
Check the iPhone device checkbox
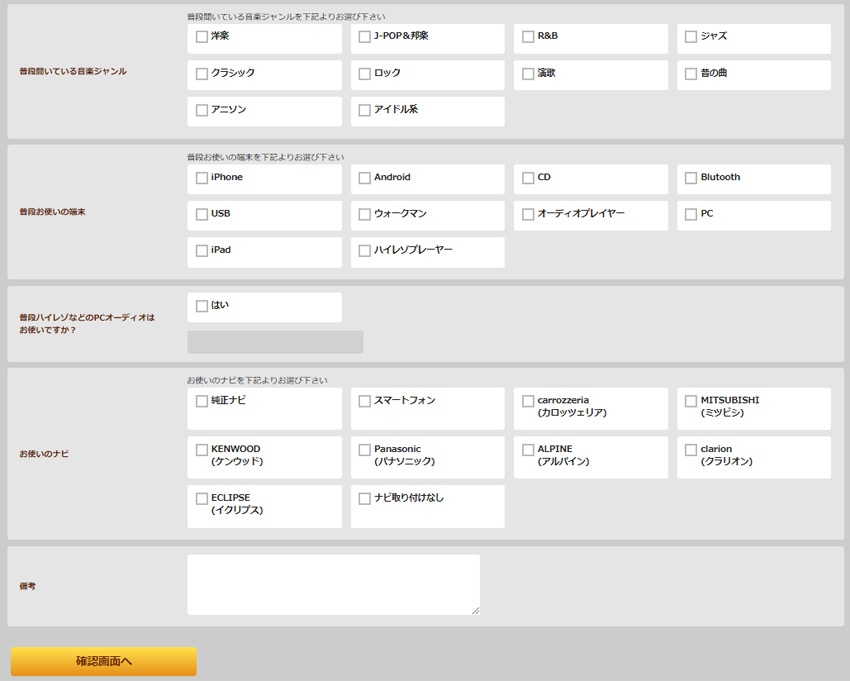tap(202, 178)
